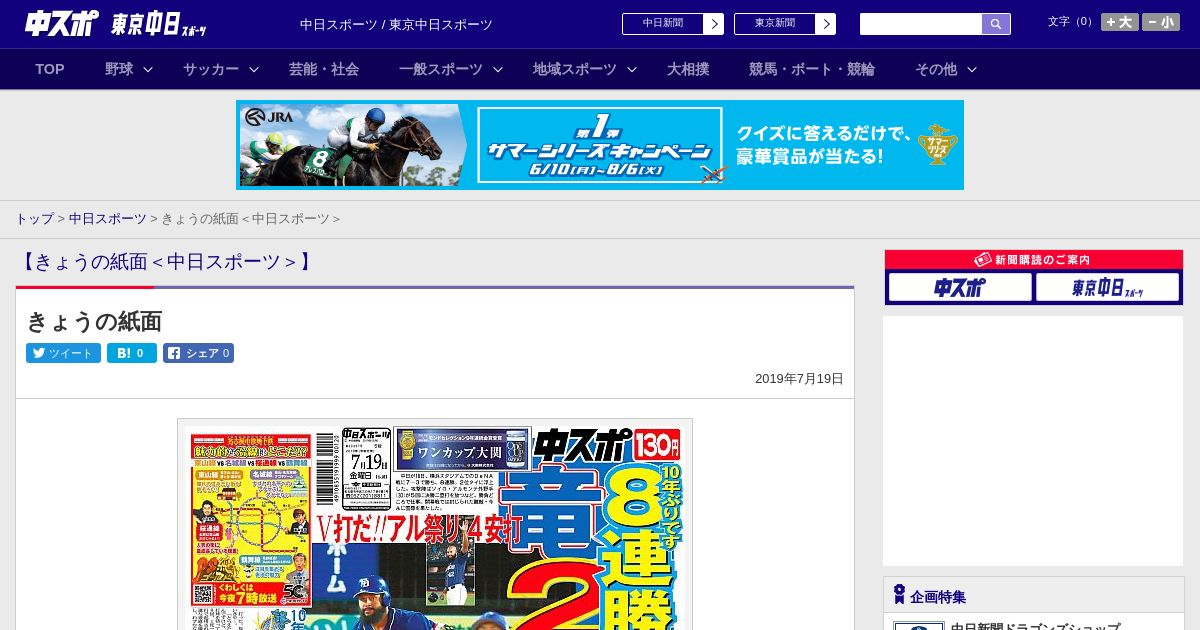Open 野球 navigation menu

pos(119,69)
